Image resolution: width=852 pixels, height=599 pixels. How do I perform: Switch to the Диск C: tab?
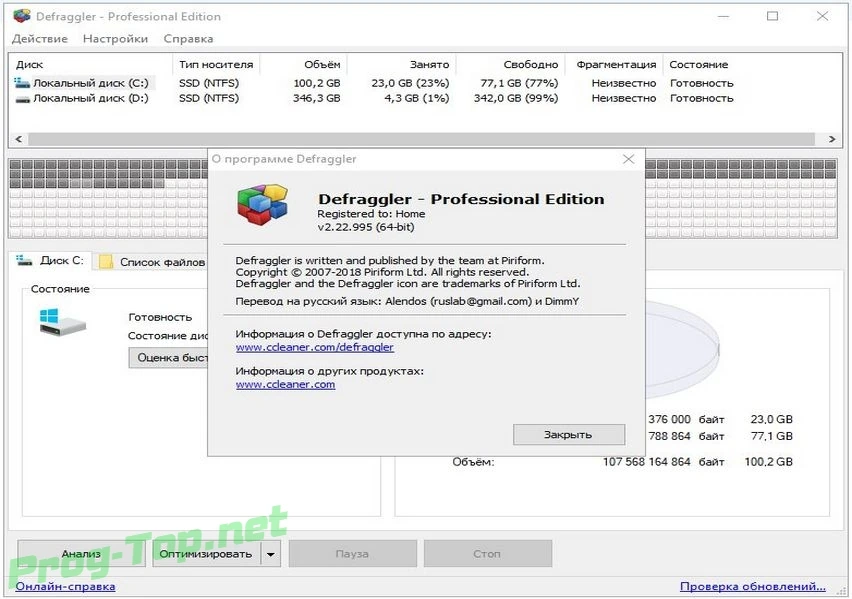(51, 260)
